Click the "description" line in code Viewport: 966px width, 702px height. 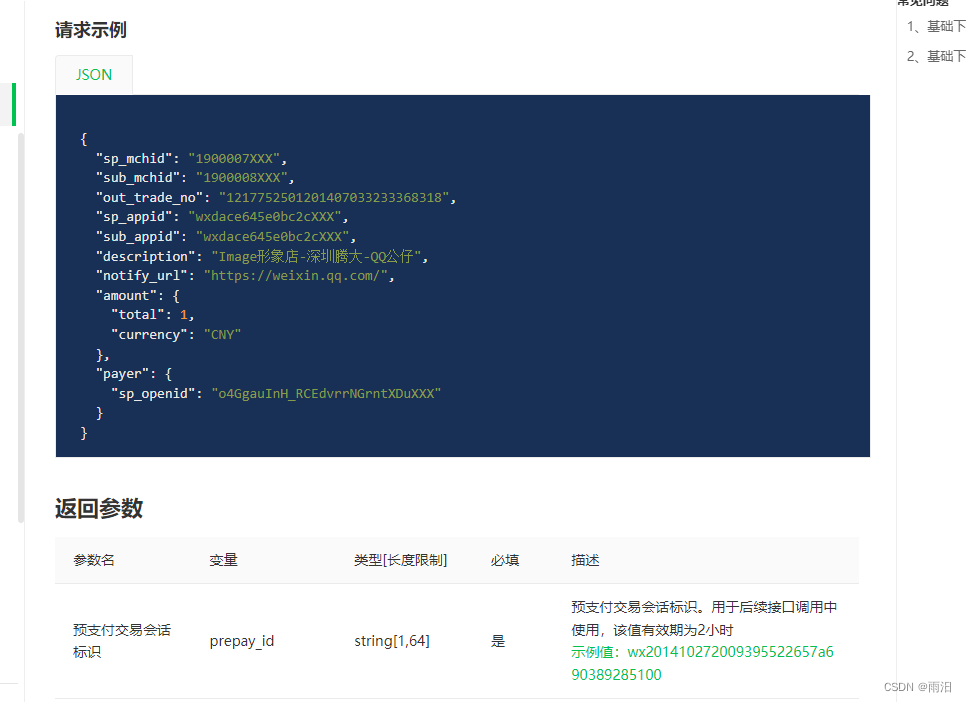tap(262, 256)
